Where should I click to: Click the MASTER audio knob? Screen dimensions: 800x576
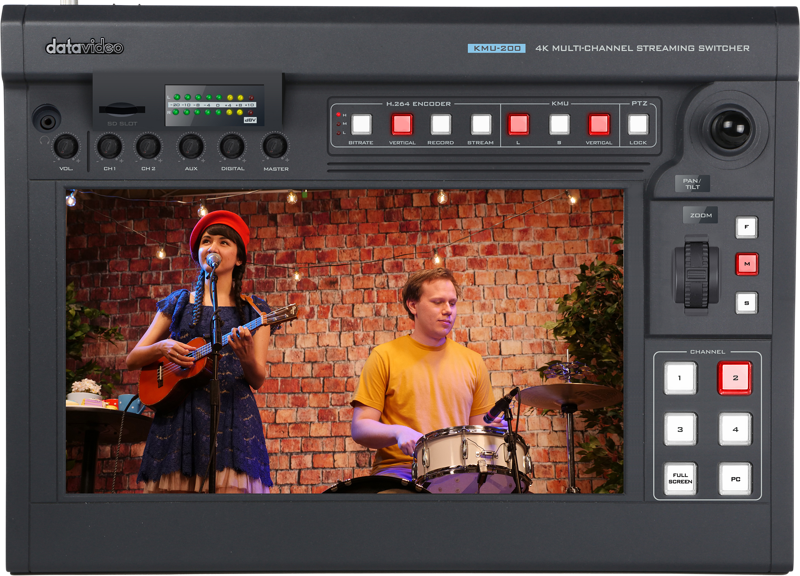(x=275, y=147)
